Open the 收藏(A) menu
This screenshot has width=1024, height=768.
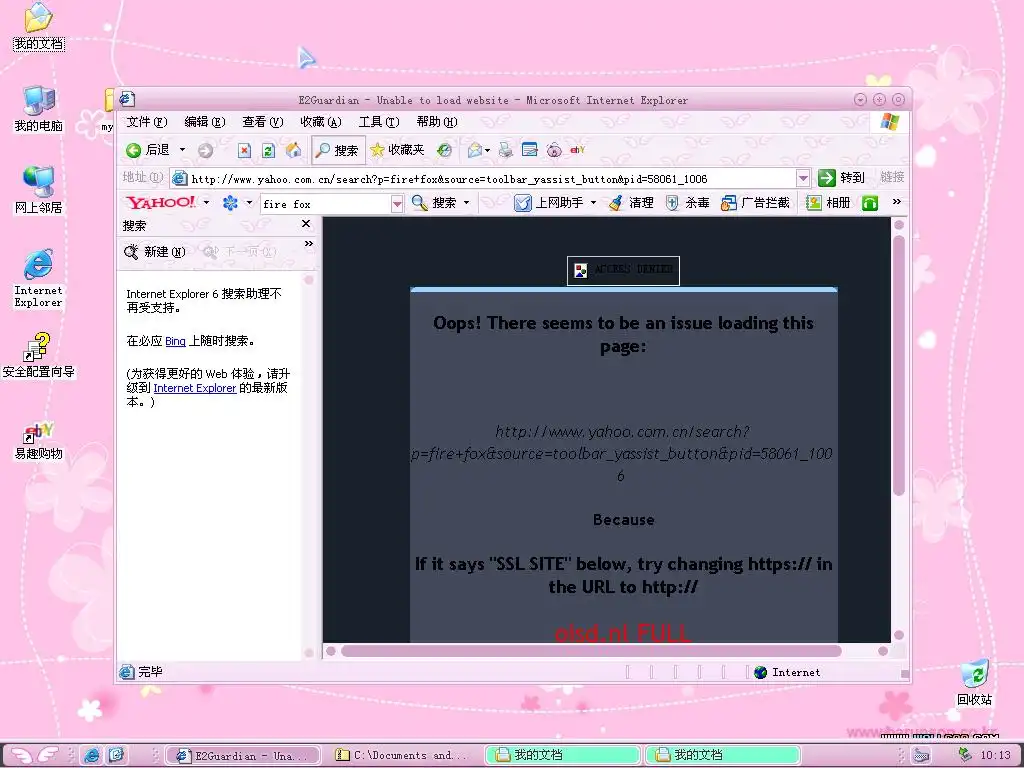pyautogui.click(x=321, y=122)
